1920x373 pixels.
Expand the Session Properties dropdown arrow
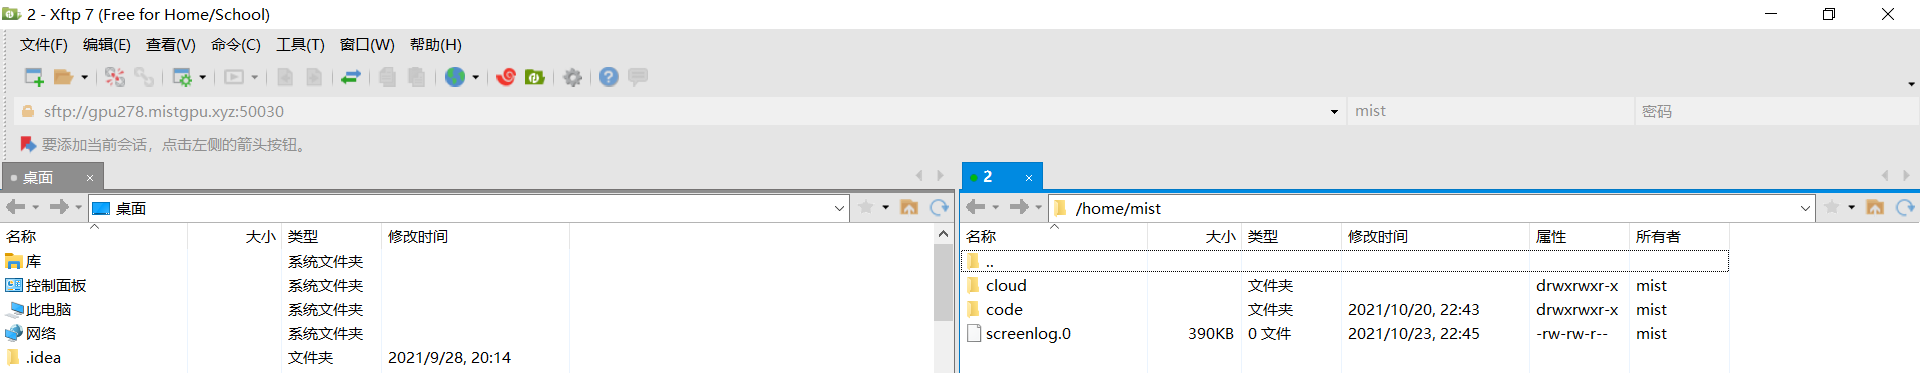(x=203, y=77)
